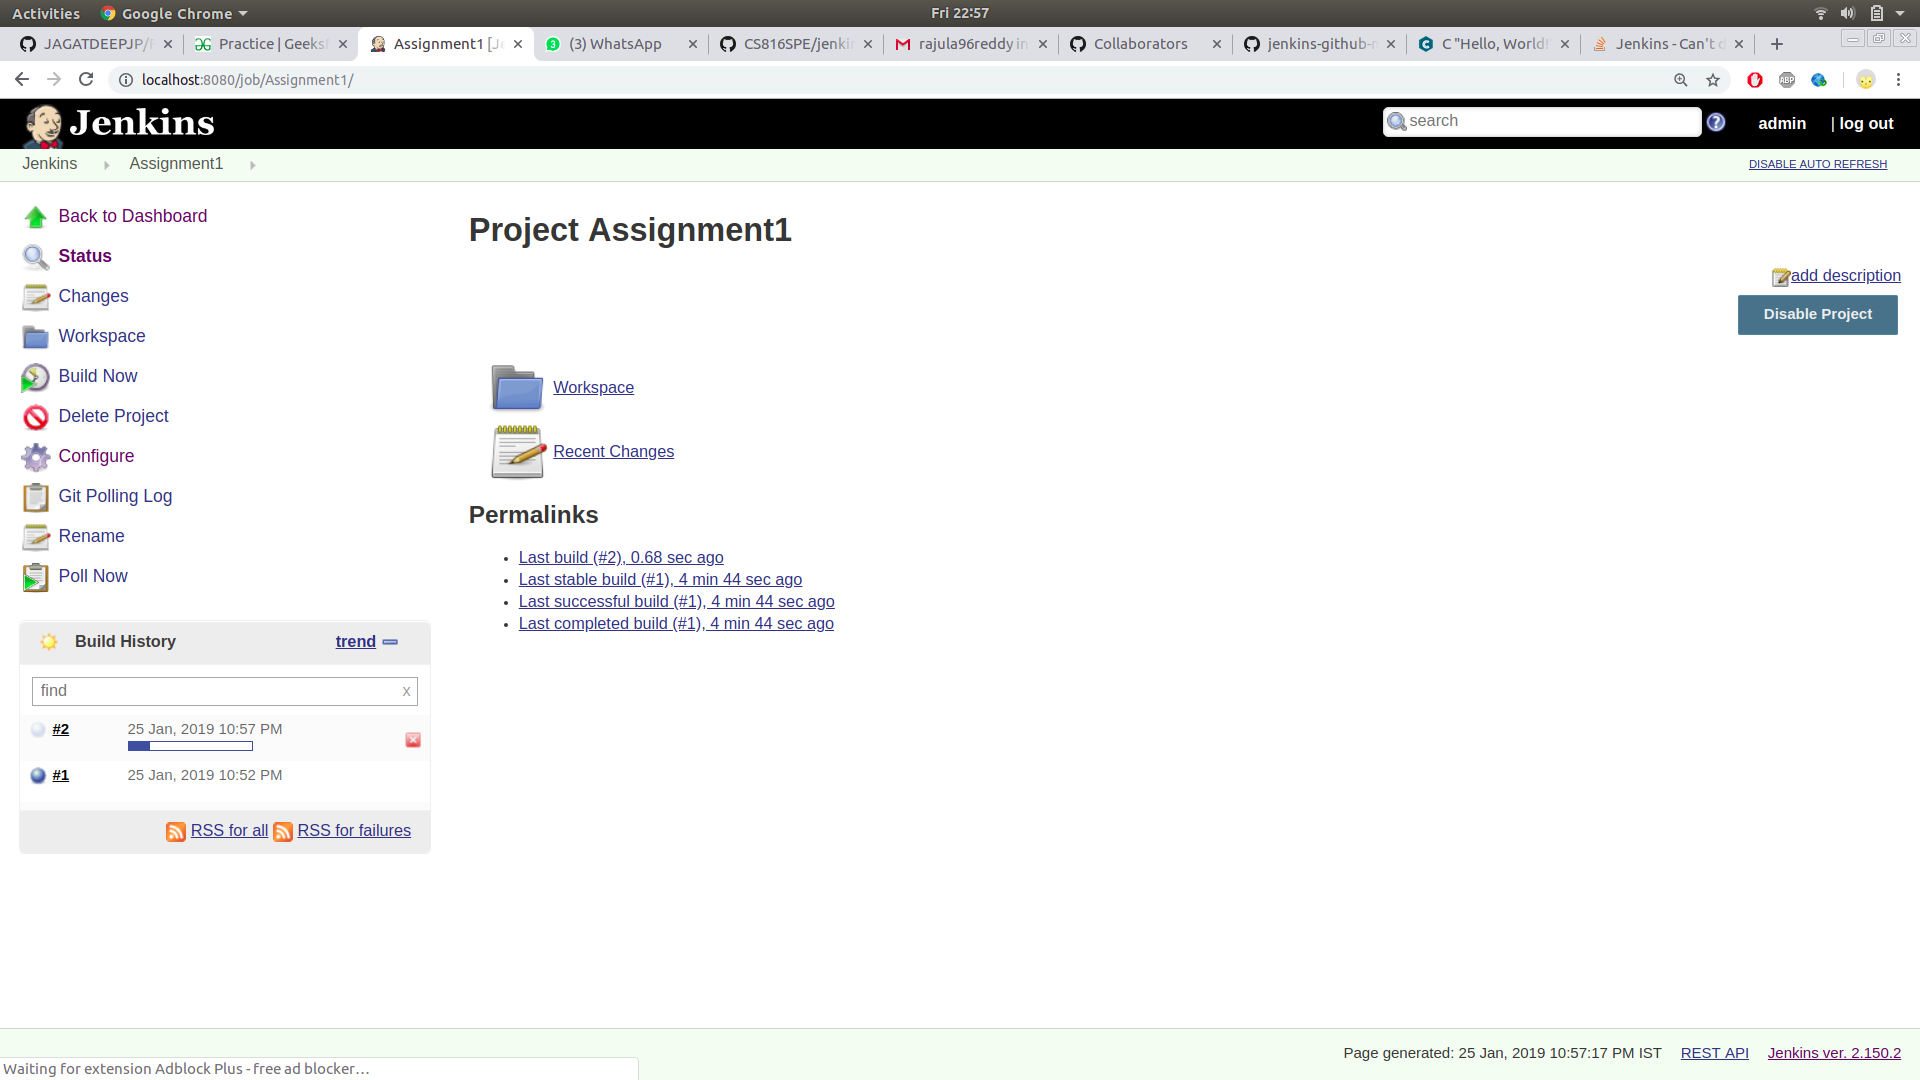Image resolution: width=1920 pixels, height=1080 pixels.
Task: Cancel build #2 with red X icon
Action: click(x=413, y=740)
